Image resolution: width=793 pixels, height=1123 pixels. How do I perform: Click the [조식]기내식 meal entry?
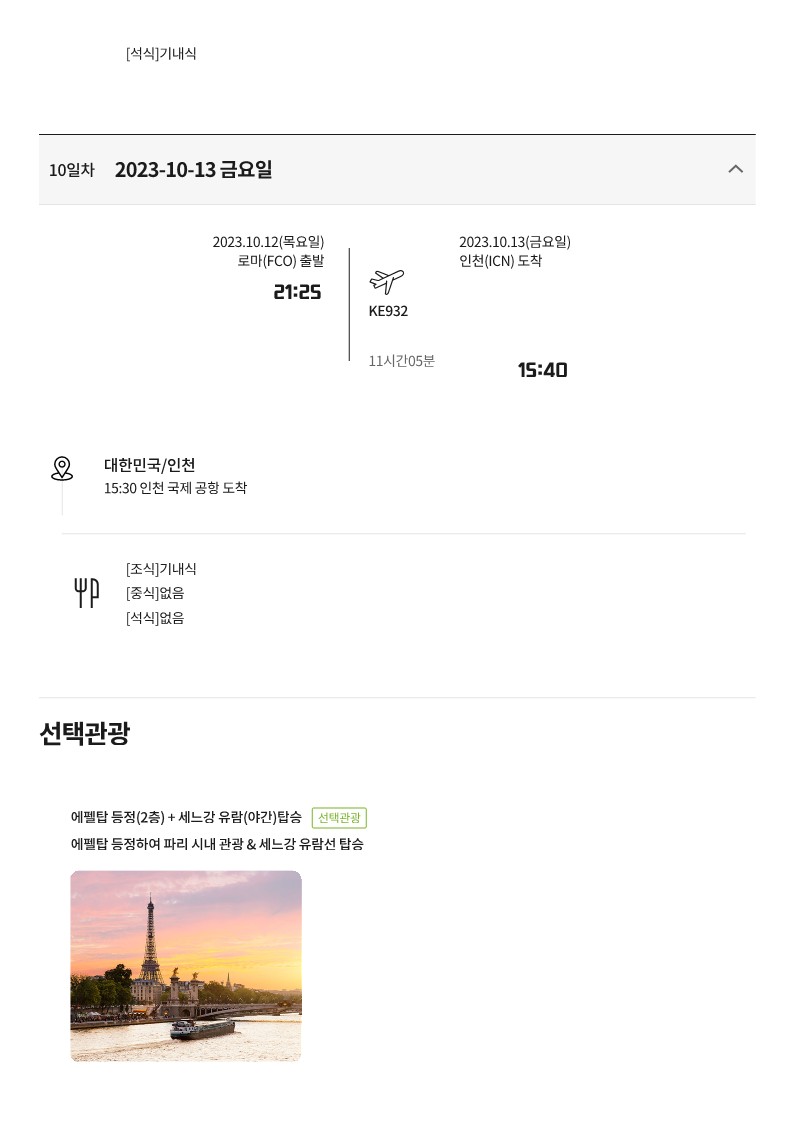161,569
